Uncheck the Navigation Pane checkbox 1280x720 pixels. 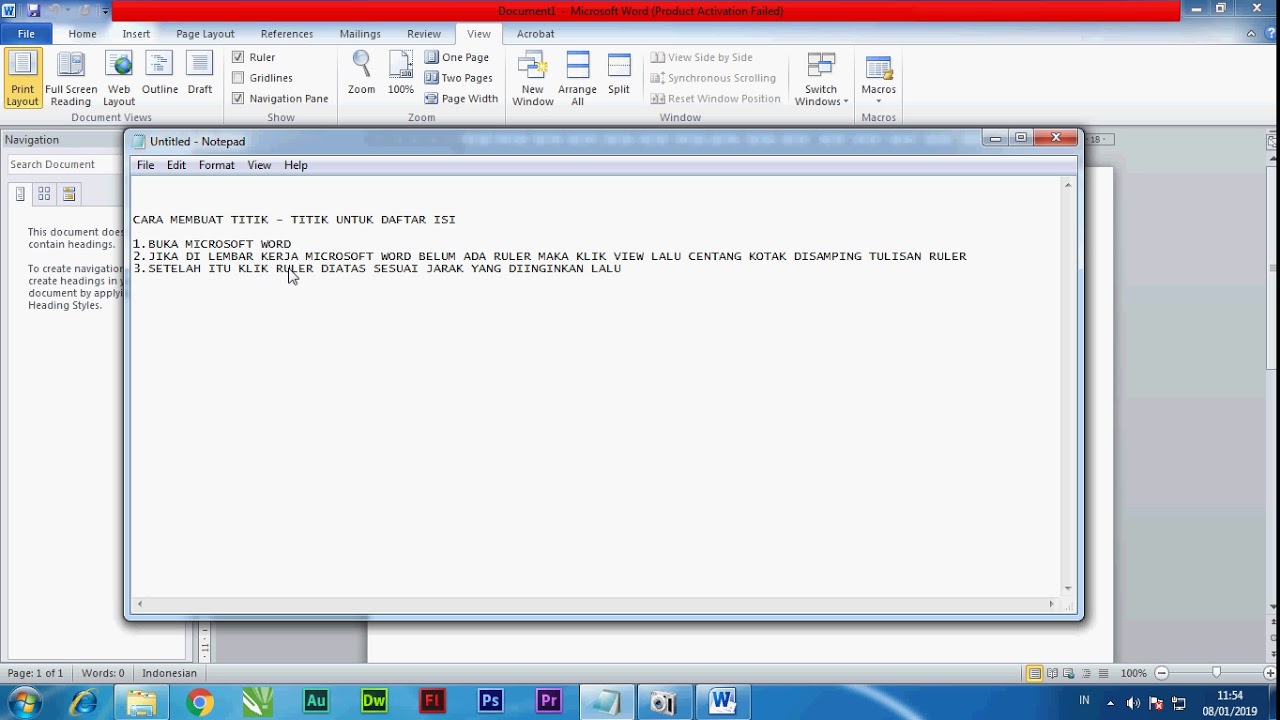(238, 98)
